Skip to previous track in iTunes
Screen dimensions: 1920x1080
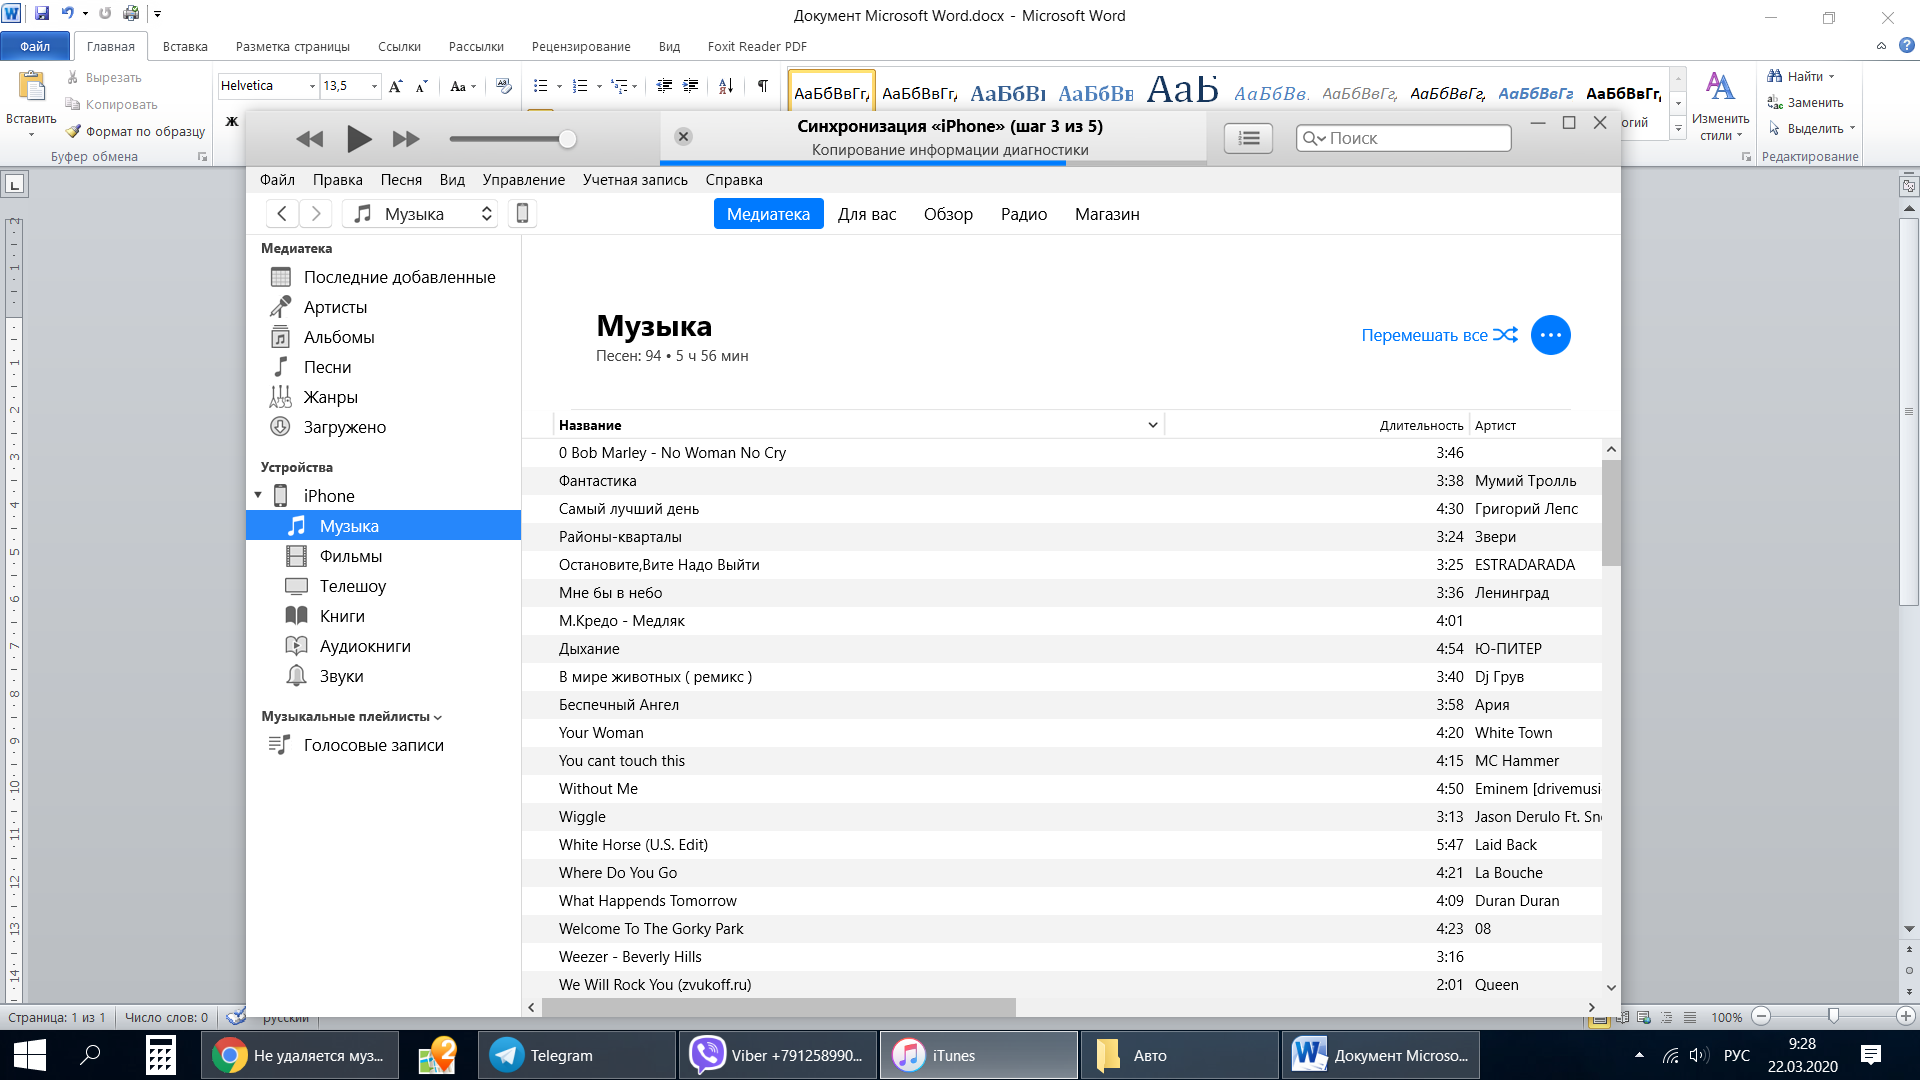pos(310,139)
